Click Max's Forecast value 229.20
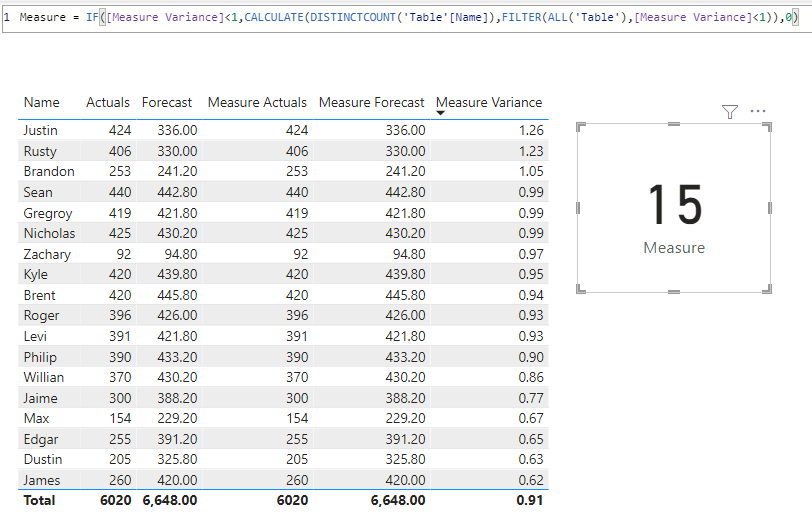The width and height of the screenshot is (812, 521). 177,418
